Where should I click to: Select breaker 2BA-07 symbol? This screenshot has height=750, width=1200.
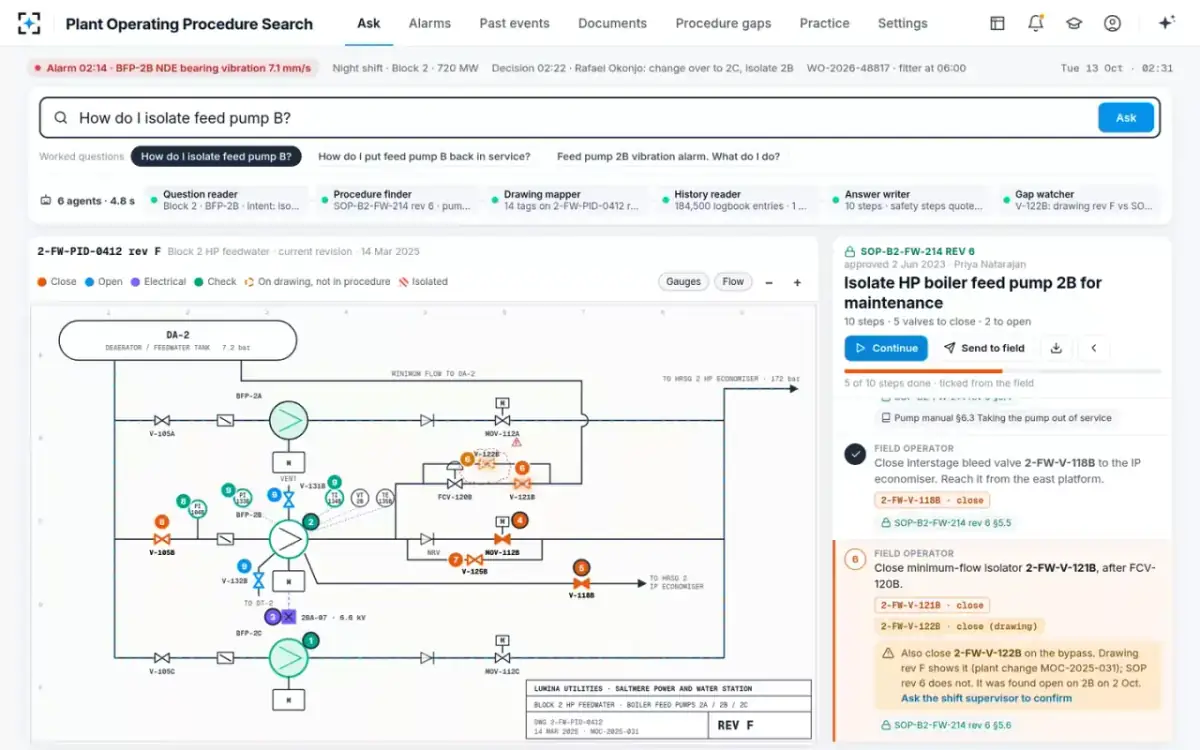pyautogui.click(x=288, y=617)
